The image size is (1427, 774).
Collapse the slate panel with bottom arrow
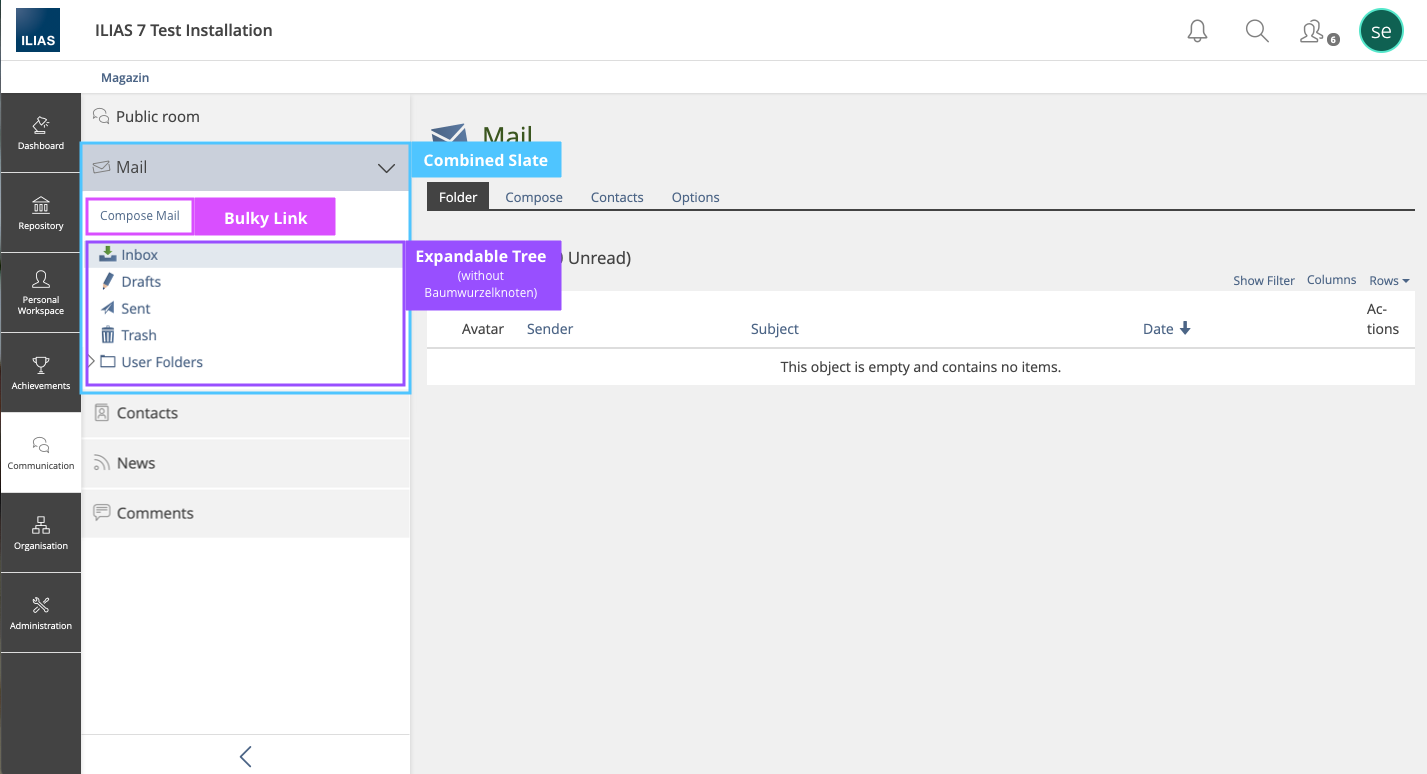pos(246,756)
